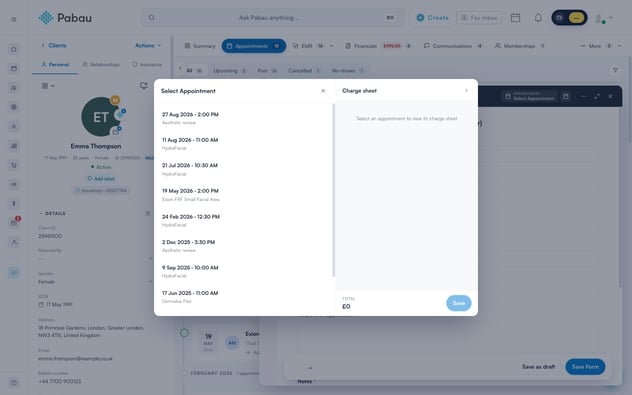Open the Financials tab

pyautogui.click(x=378, y=46)
